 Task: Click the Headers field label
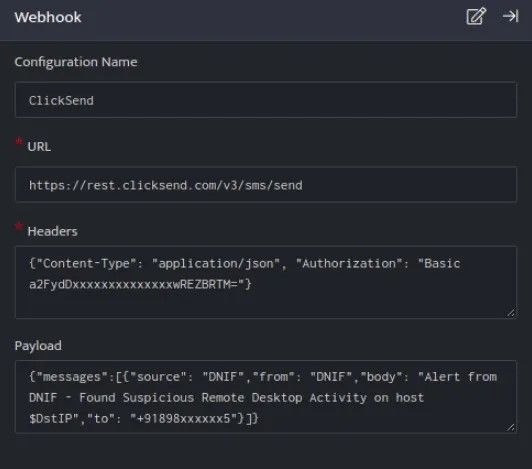[x=52, y=231]
